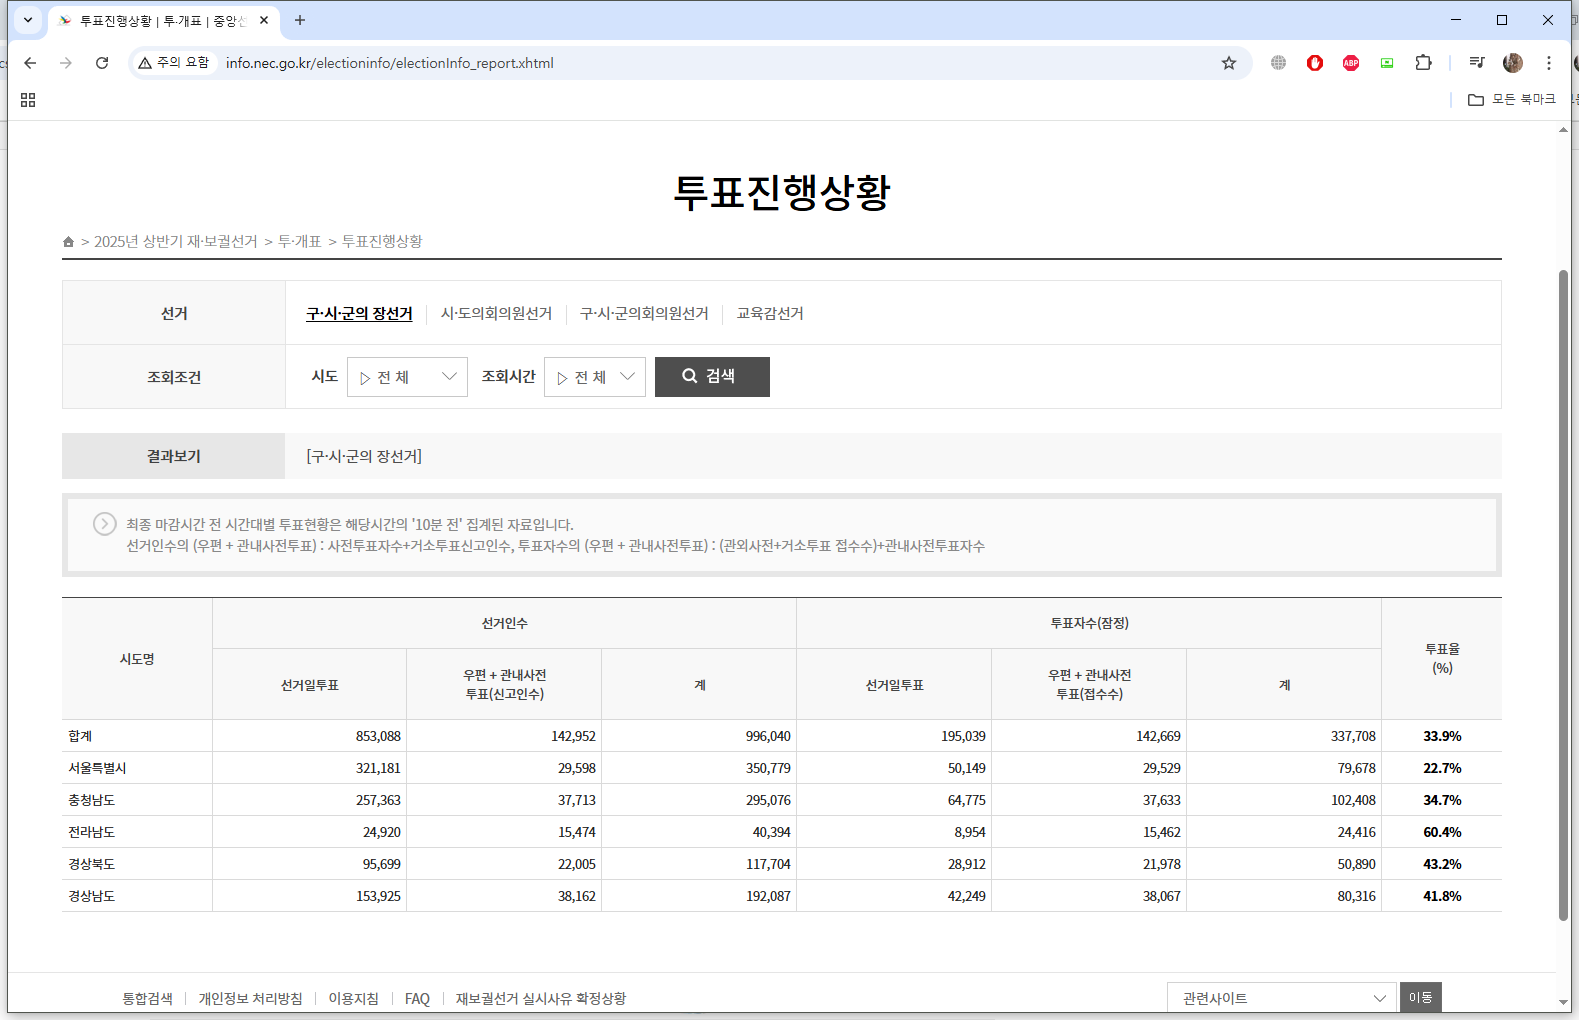Open the media control toolbar icon
Screen dimensions: 1579x1020
click(x=1477, y=63)
